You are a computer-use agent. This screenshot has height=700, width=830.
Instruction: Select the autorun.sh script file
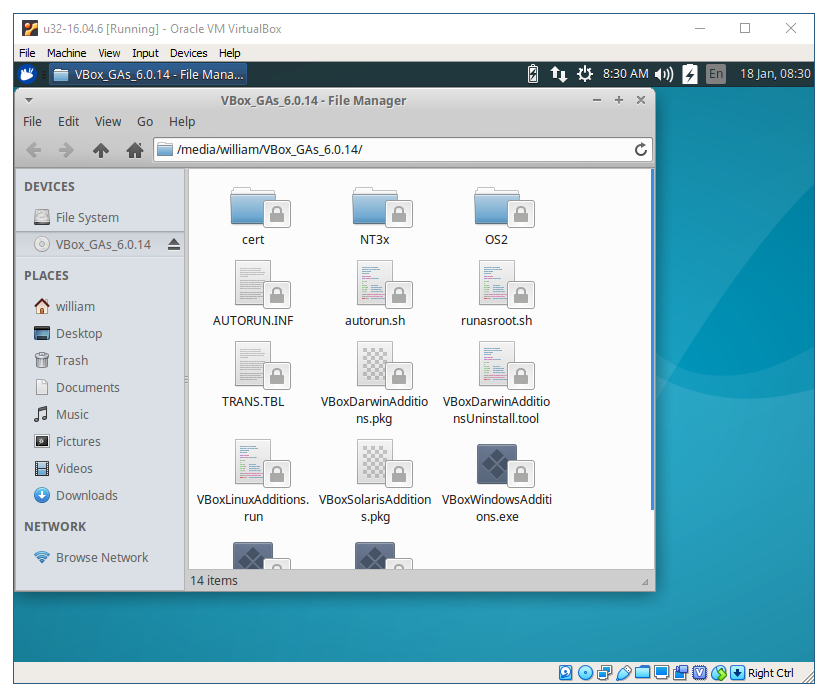[375, 283]
